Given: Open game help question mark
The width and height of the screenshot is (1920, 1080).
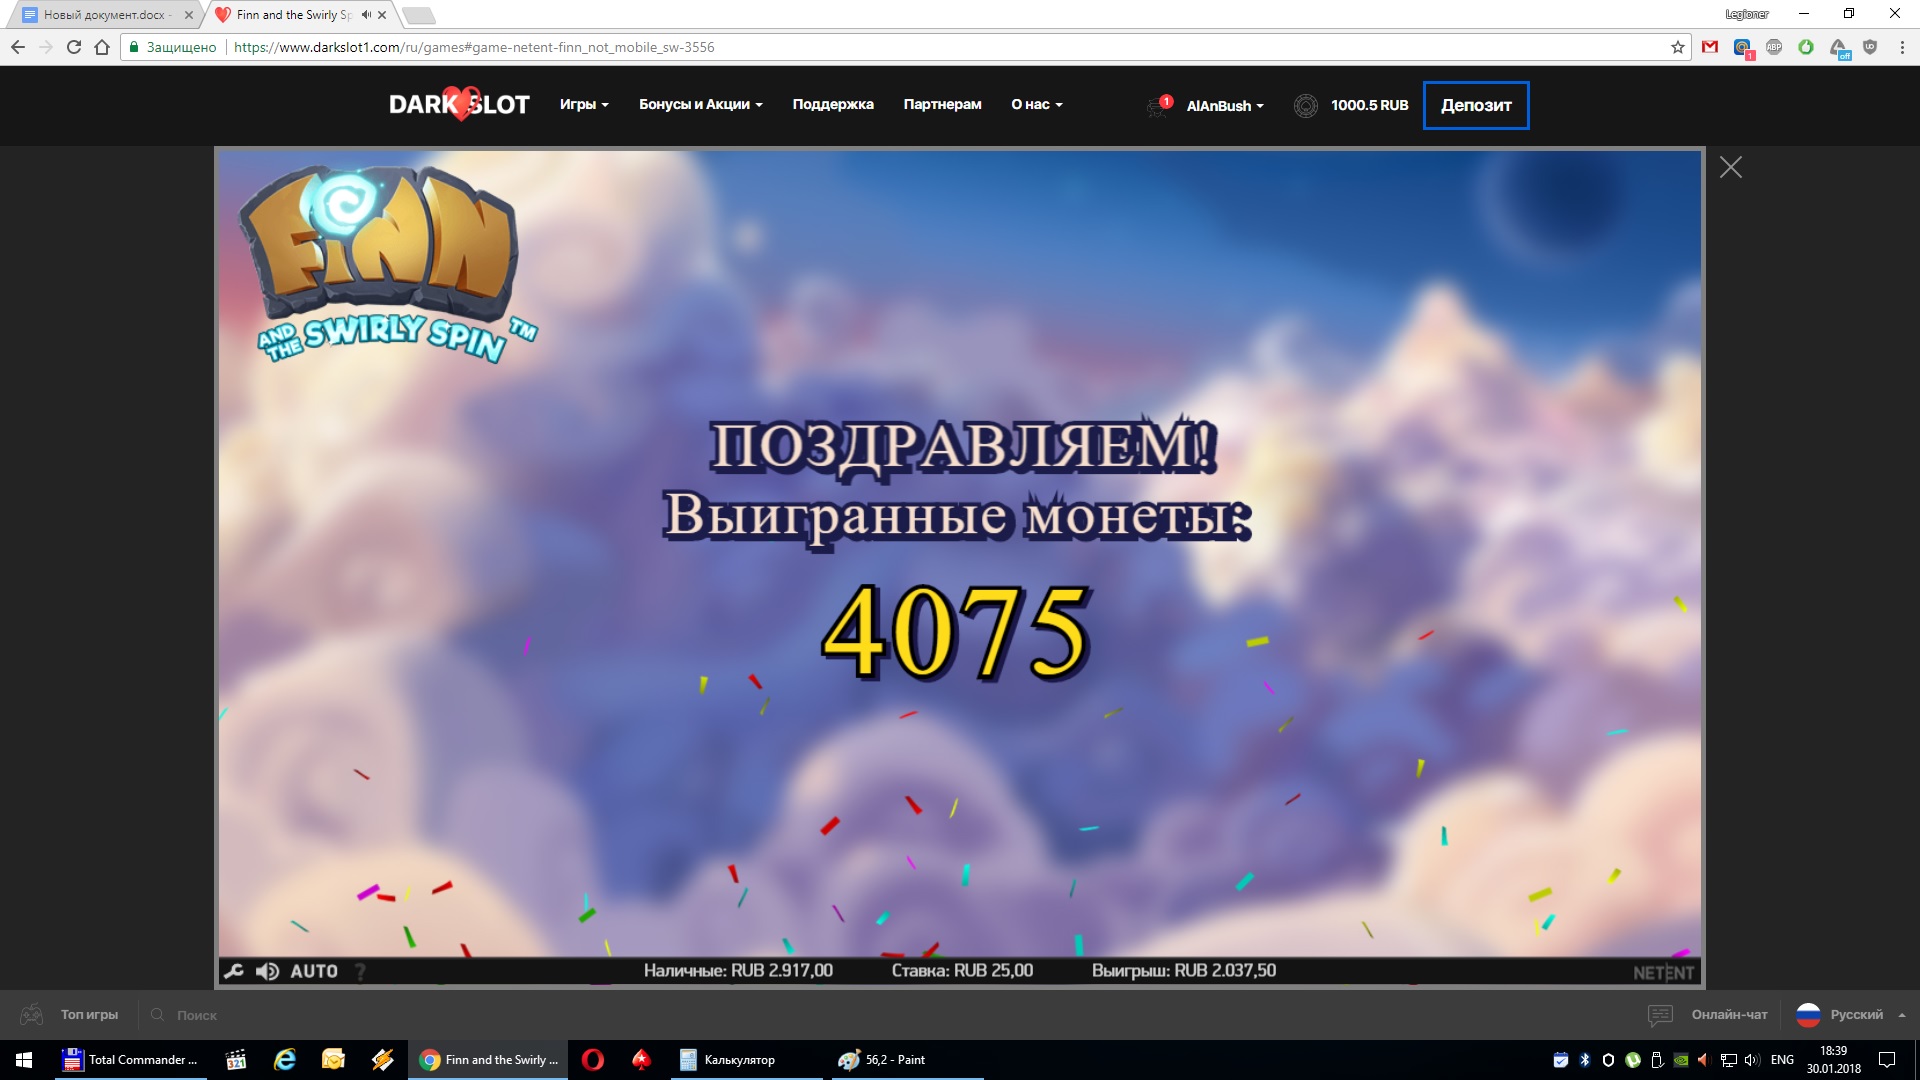Looking at the screenshot, I should pos(360,971).
